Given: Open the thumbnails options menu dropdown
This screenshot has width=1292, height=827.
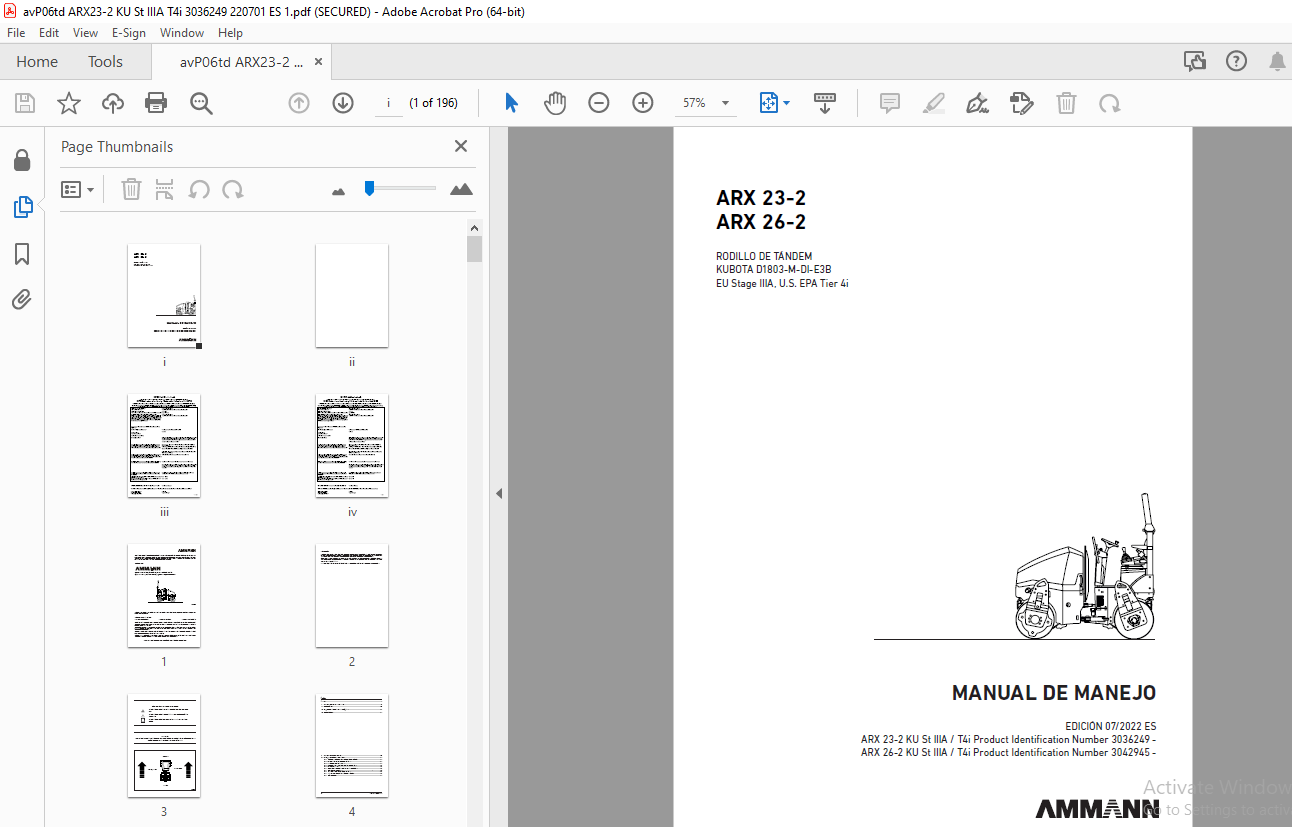Looking at the screenshot, I should (x=78, y=189).
